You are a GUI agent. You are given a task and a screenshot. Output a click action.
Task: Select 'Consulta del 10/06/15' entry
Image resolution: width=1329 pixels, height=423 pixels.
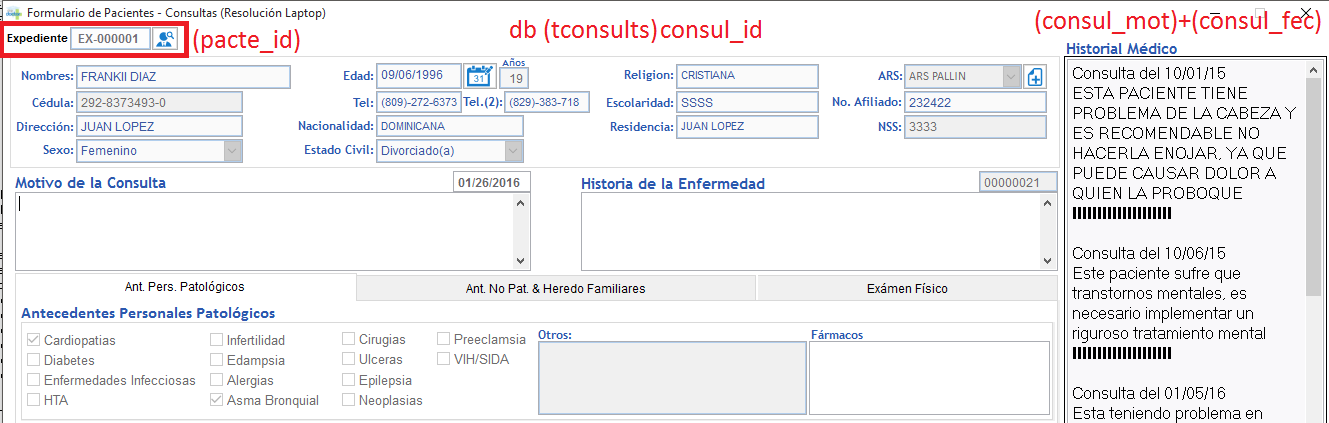[x=1148, y=252]
